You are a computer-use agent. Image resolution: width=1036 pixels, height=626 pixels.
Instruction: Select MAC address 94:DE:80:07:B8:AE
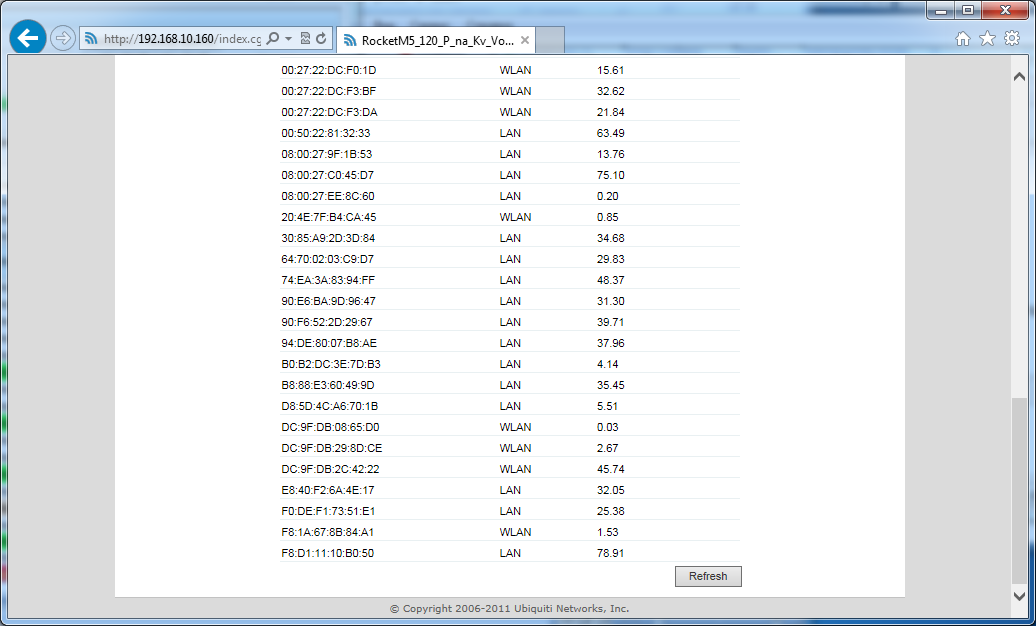click(x=329, y=343)
